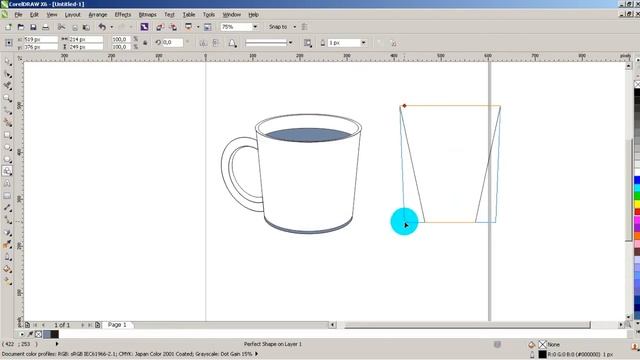Image resolution: width=640 pixels, height=360 pixels.
Task: Click the object origin point selector
Action: point(9,43)
